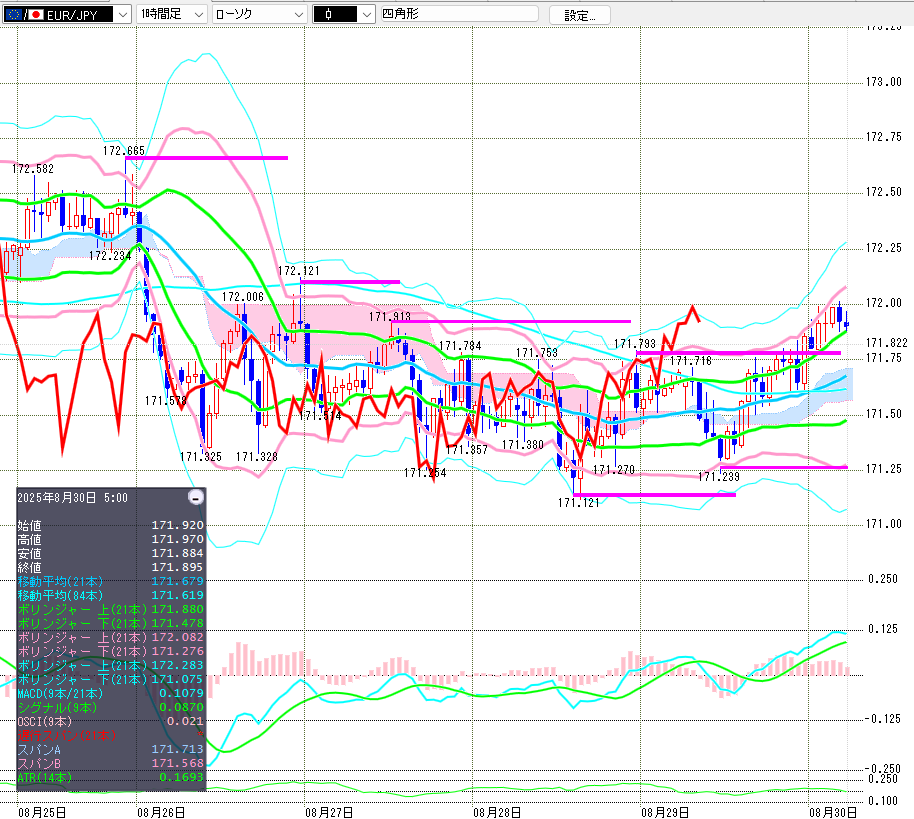Screen dimensions: 914x819
Task: Click the 171.913 price label
Action: (x=390, y=317)
